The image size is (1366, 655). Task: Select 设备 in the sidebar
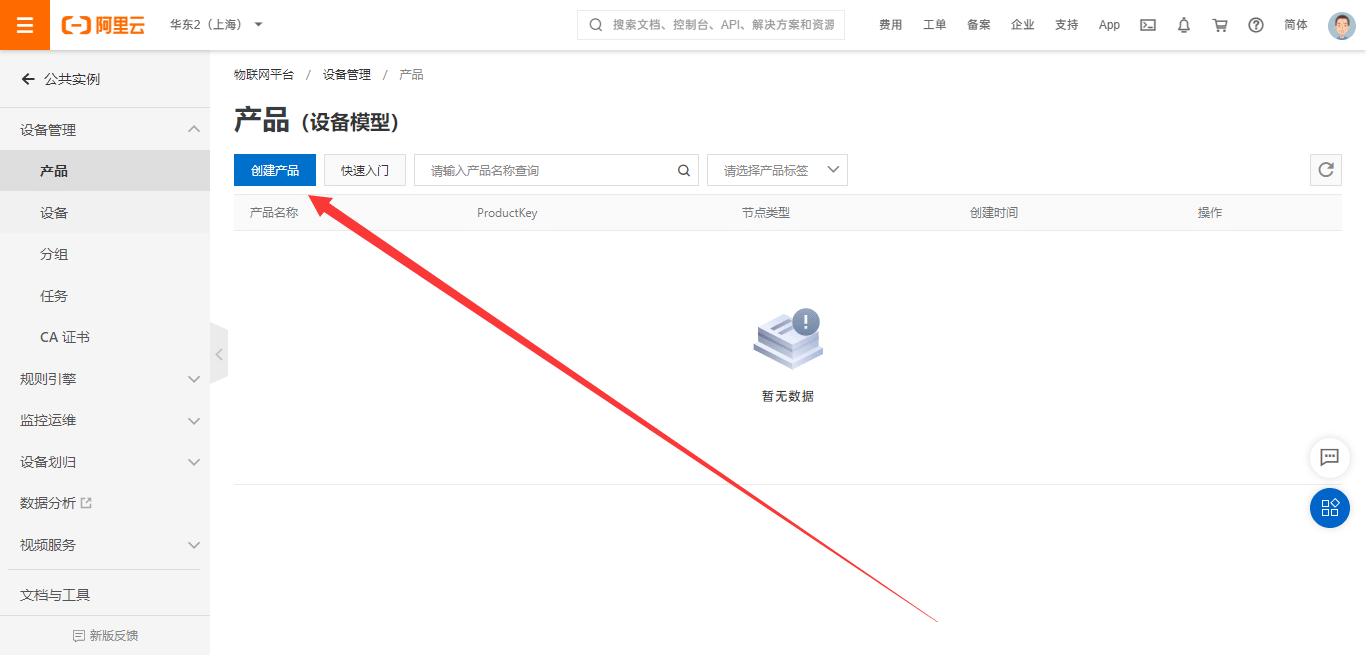click(x=55, y=212)
